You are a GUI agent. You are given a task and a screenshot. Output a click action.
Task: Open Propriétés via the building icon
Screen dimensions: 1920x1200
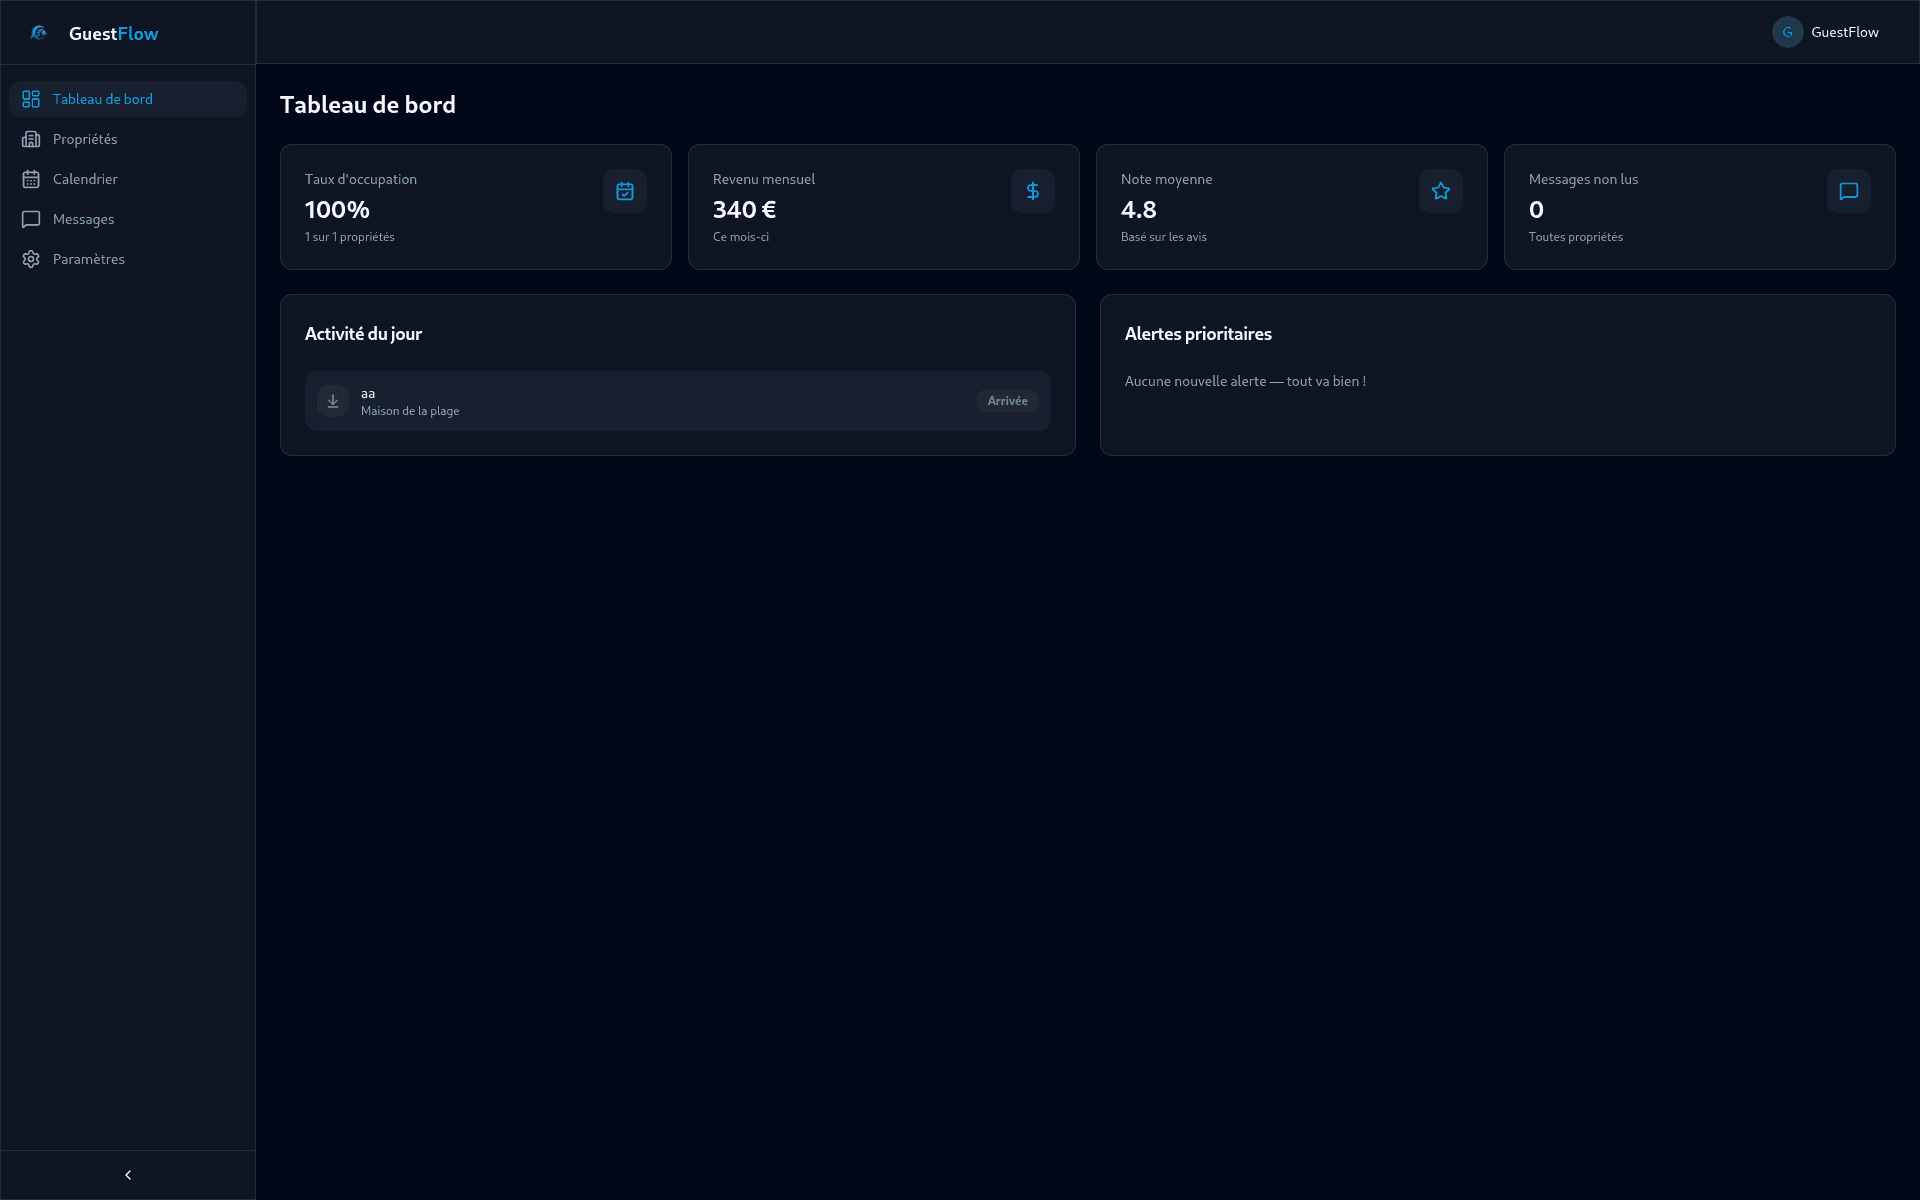32,139
